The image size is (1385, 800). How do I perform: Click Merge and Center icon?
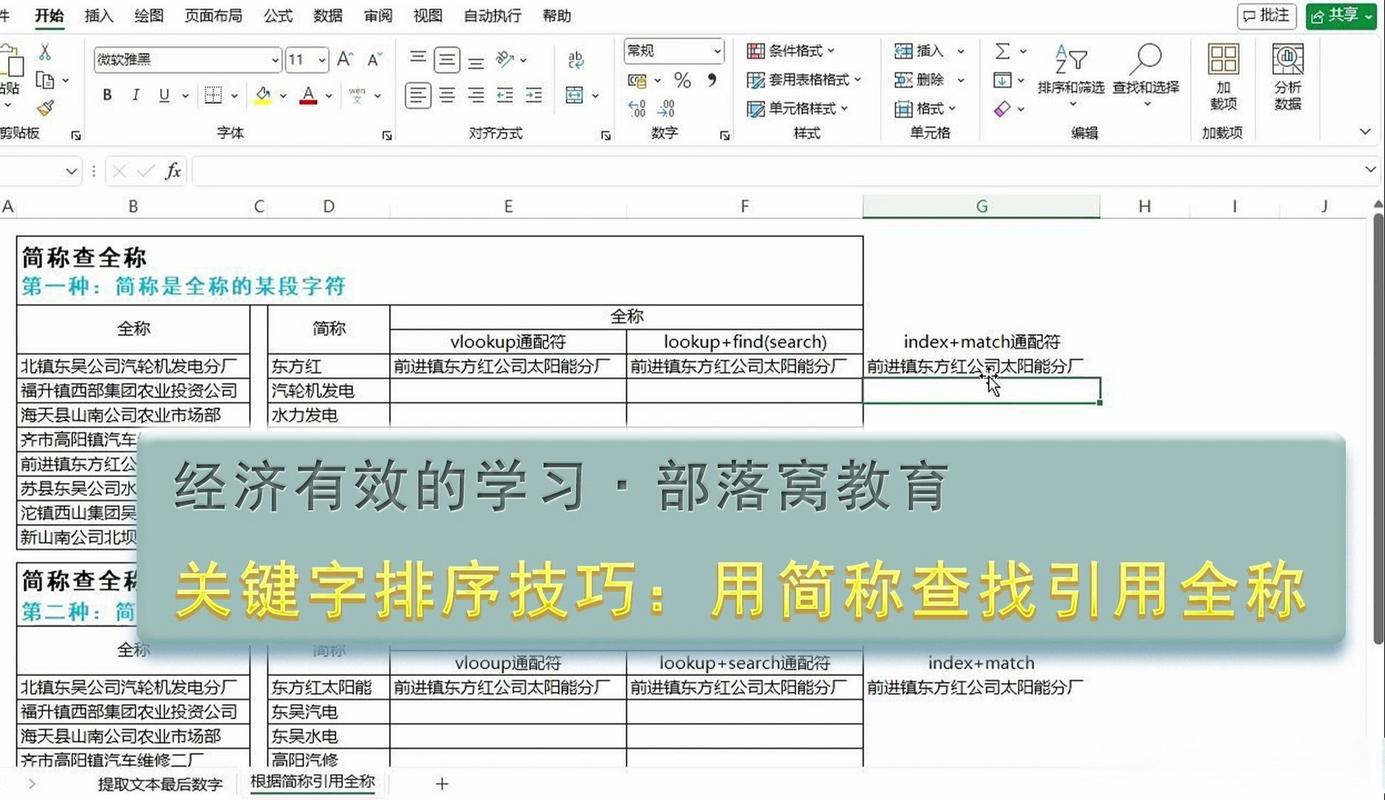(574, 95)
